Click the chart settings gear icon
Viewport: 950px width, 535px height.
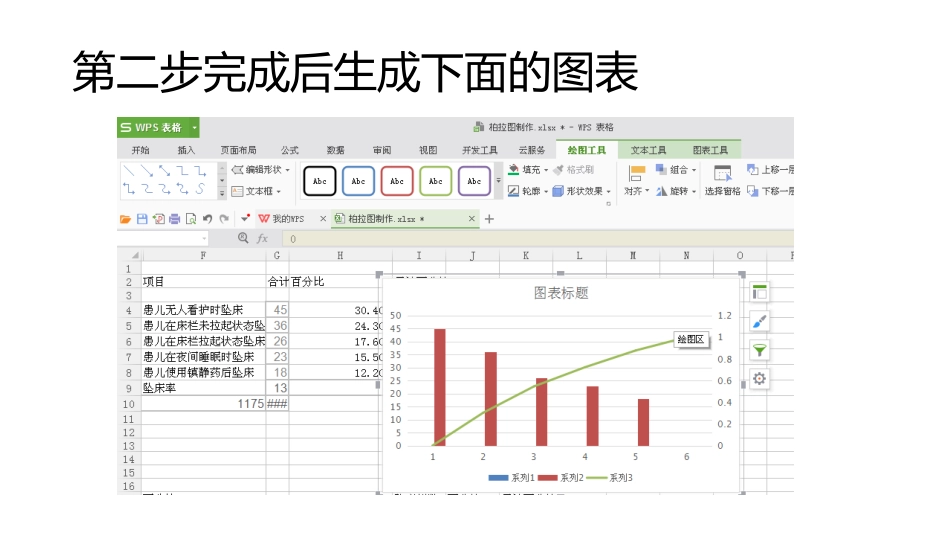pos(760,379)
